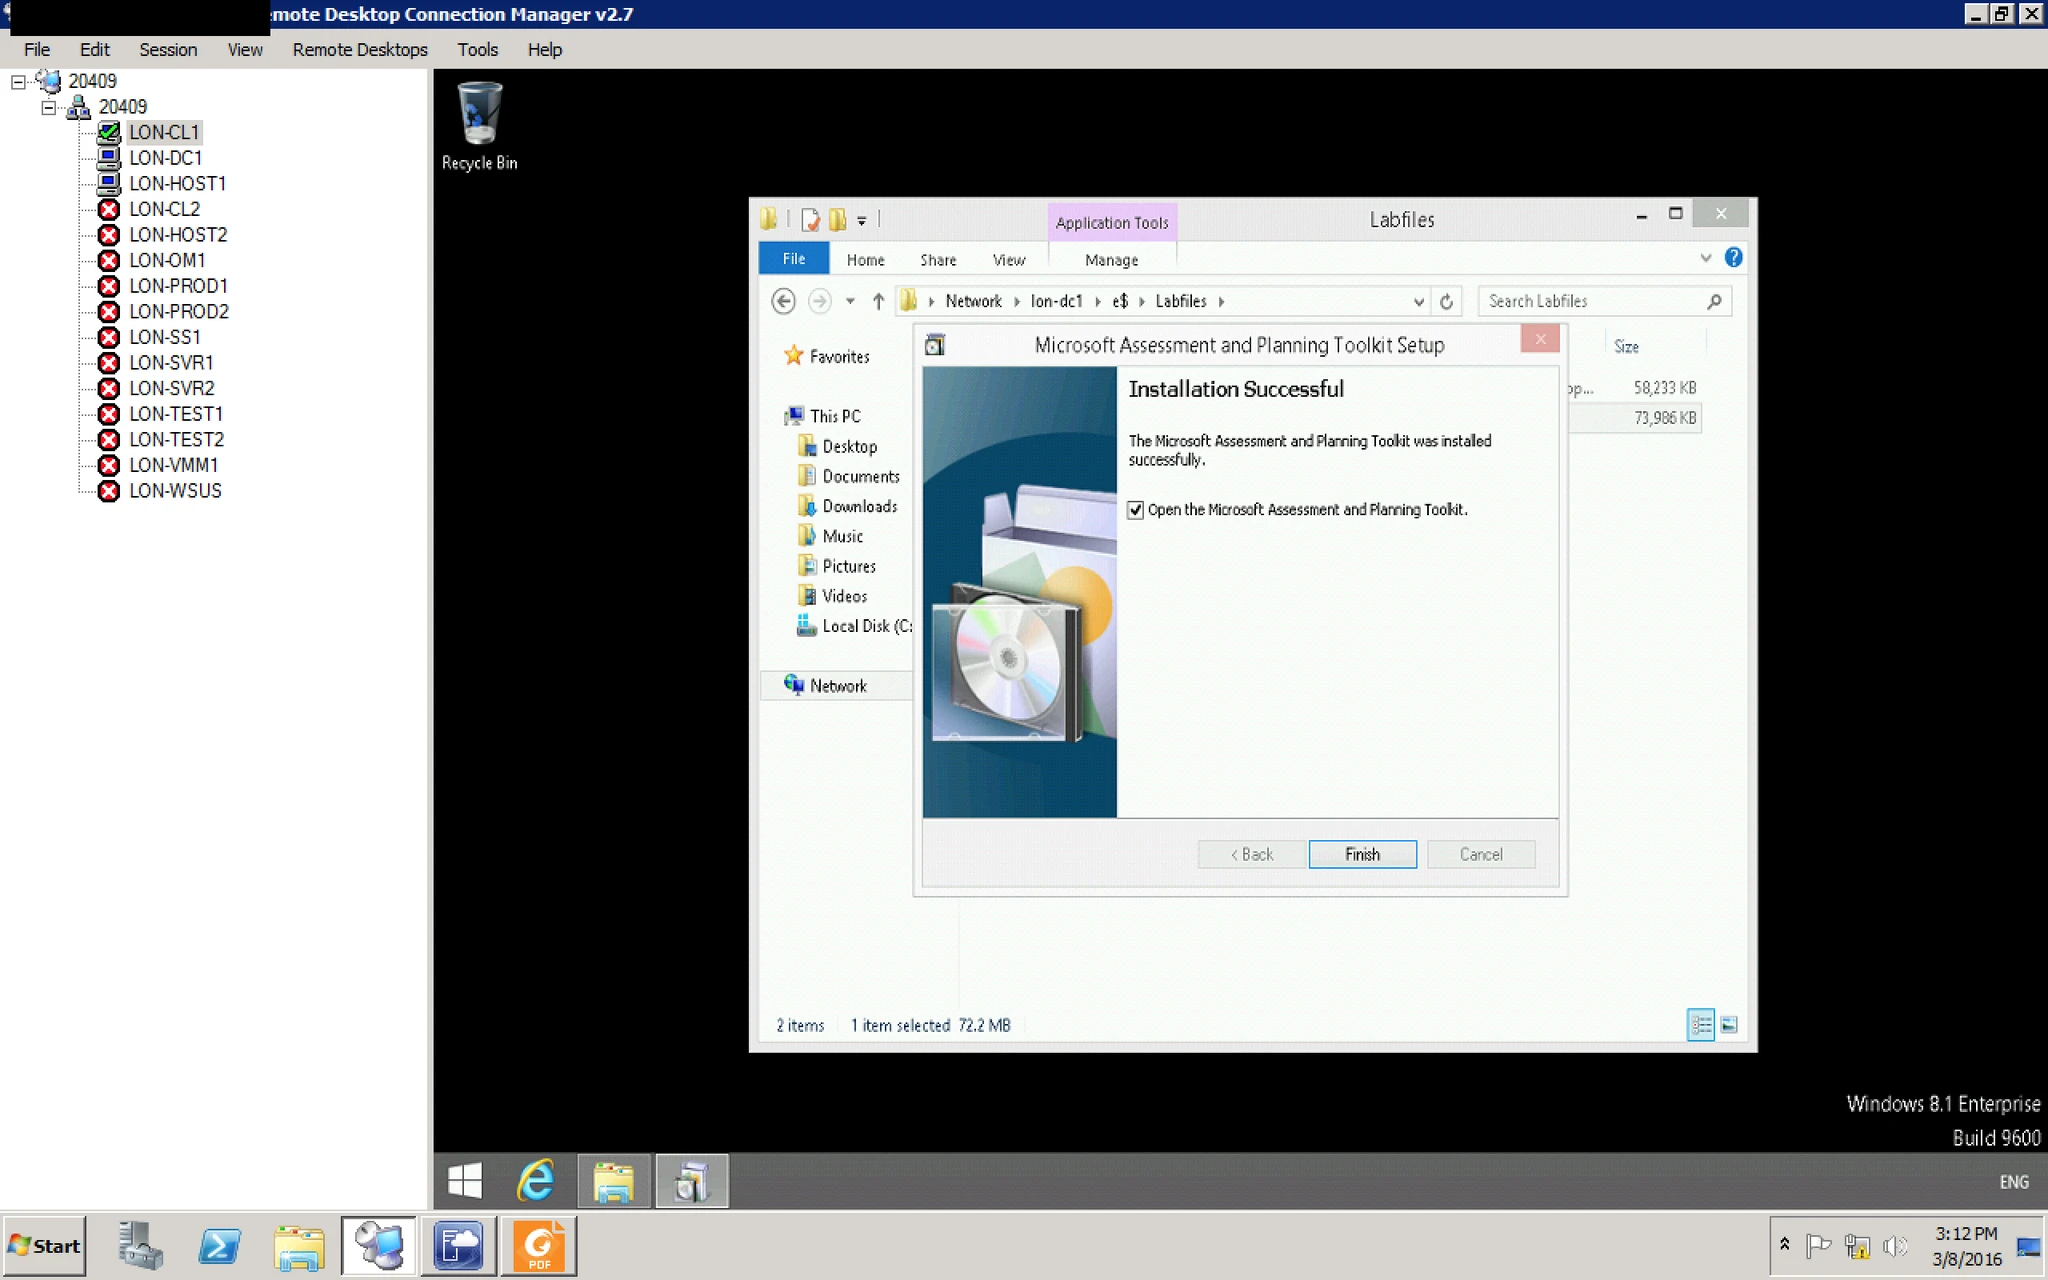
Task: Click the PDF application icon on host taskbar
Action: 539,1246
